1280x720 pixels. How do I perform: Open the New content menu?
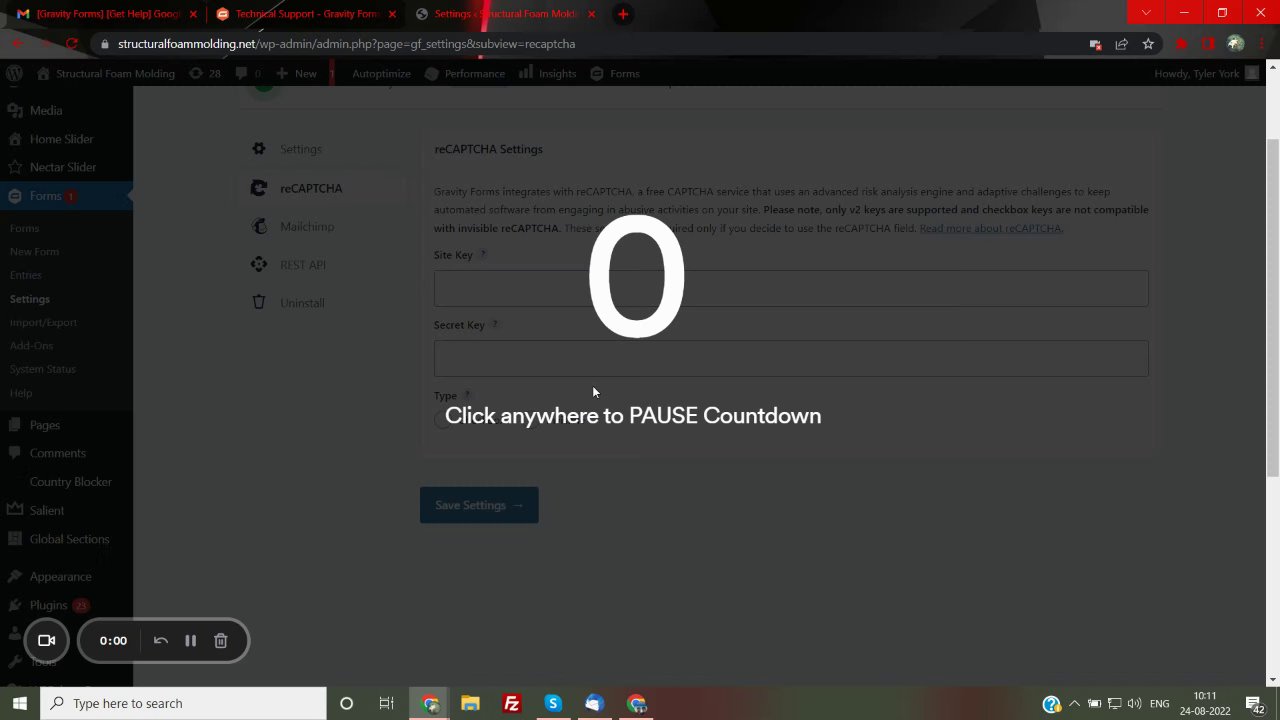pos(297,73)
